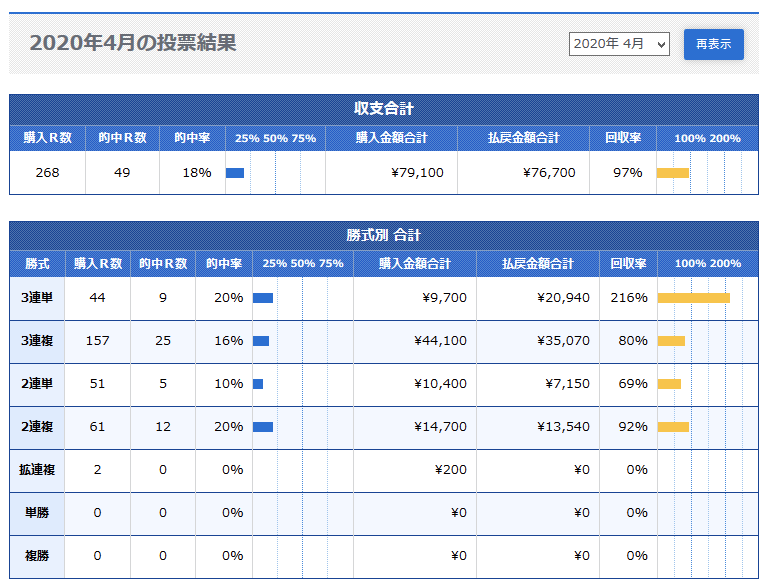This screenshot has width=770, height=588.
Task: Click the blue 18% hit-rate bar in summary
Action: [x=235, y=173]
